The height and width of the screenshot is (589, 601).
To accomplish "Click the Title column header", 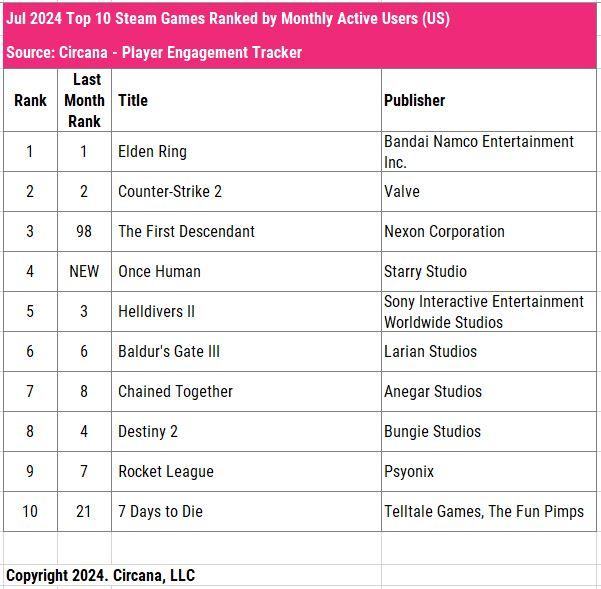I will (x=133, y=100).
